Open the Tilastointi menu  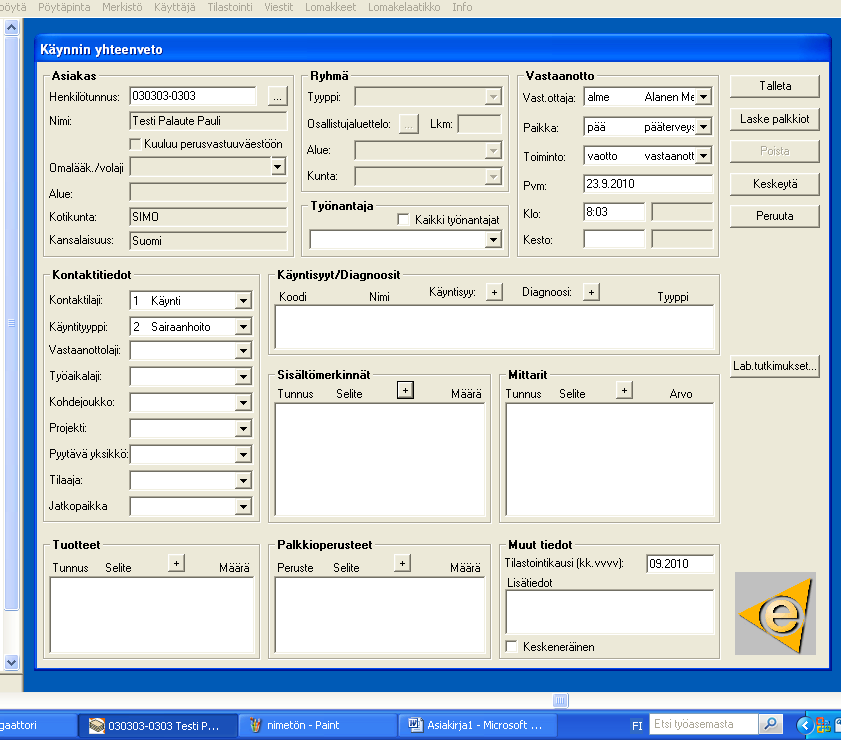[230, 7]
